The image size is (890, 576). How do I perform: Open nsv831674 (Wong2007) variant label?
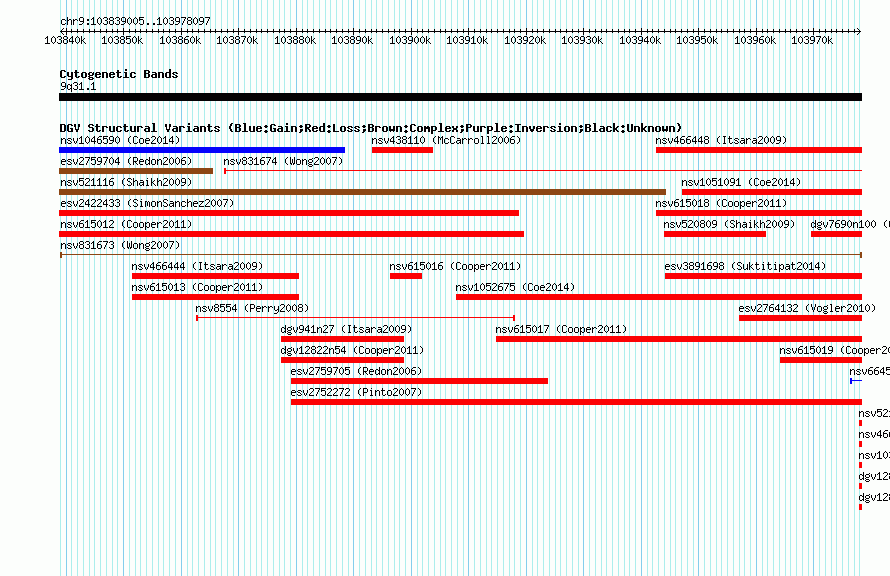[283, 161]
